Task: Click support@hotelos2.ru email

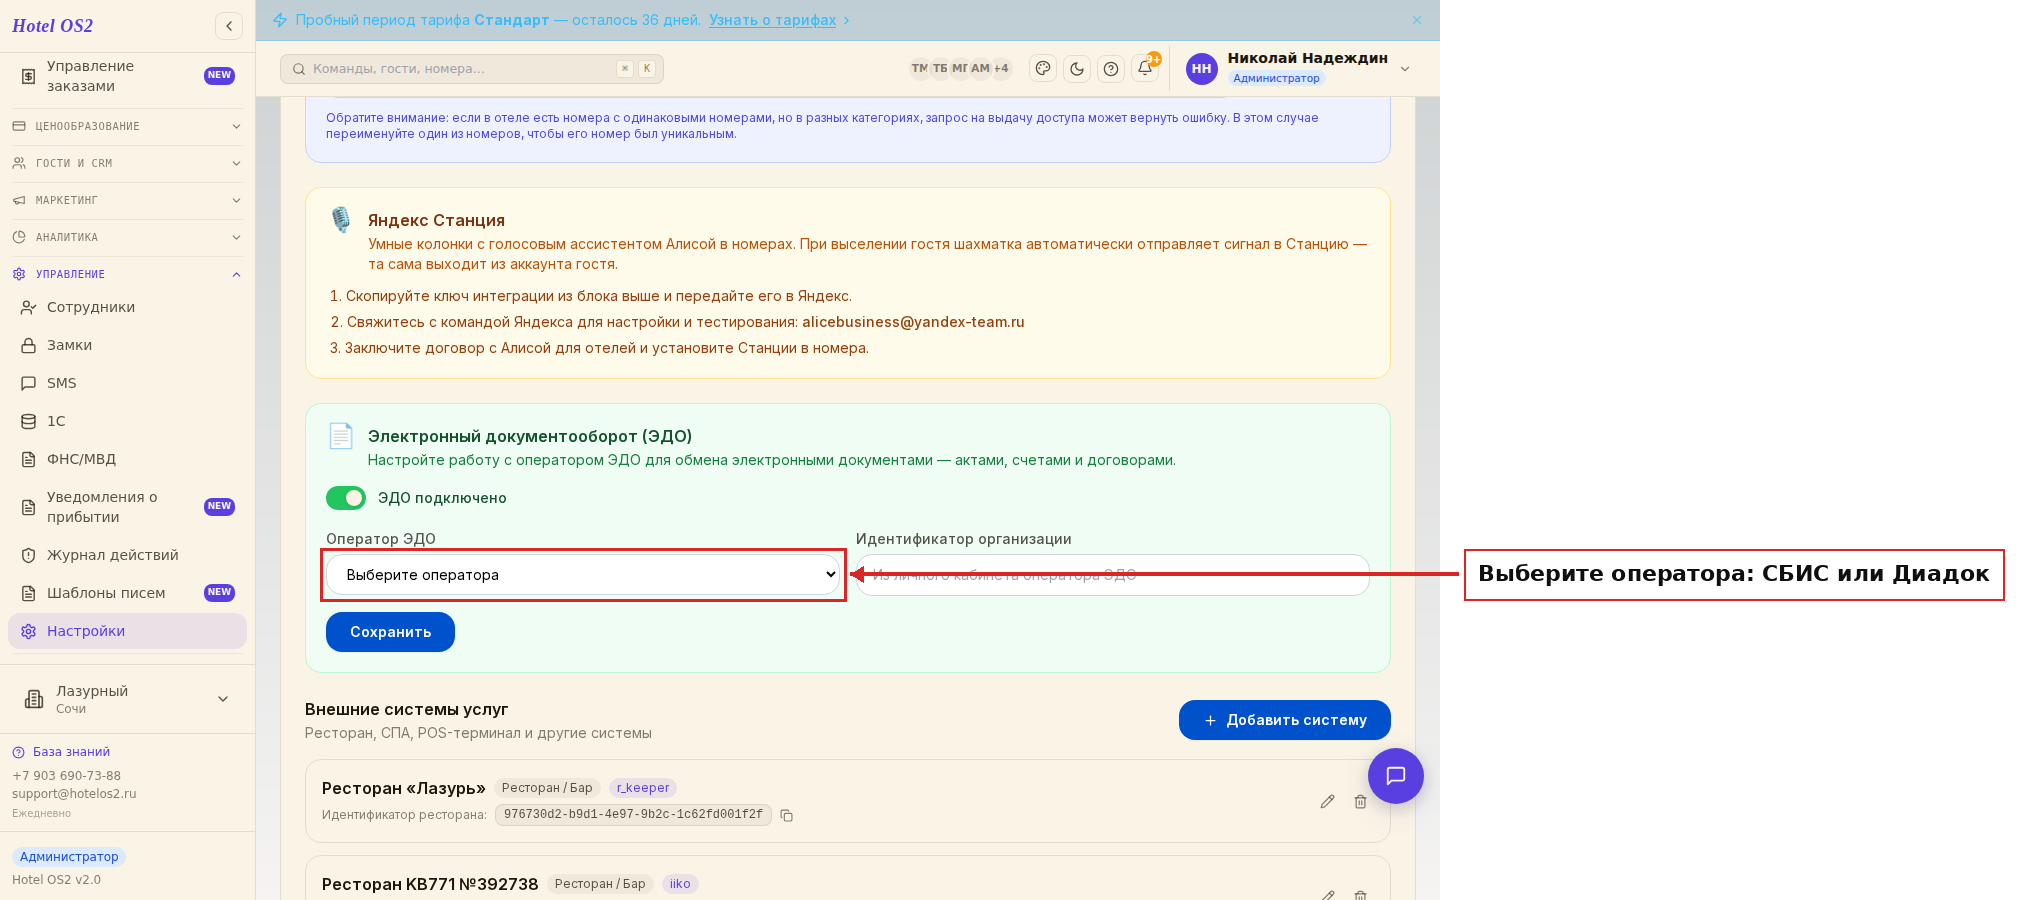Action: (x=74, y=794)
